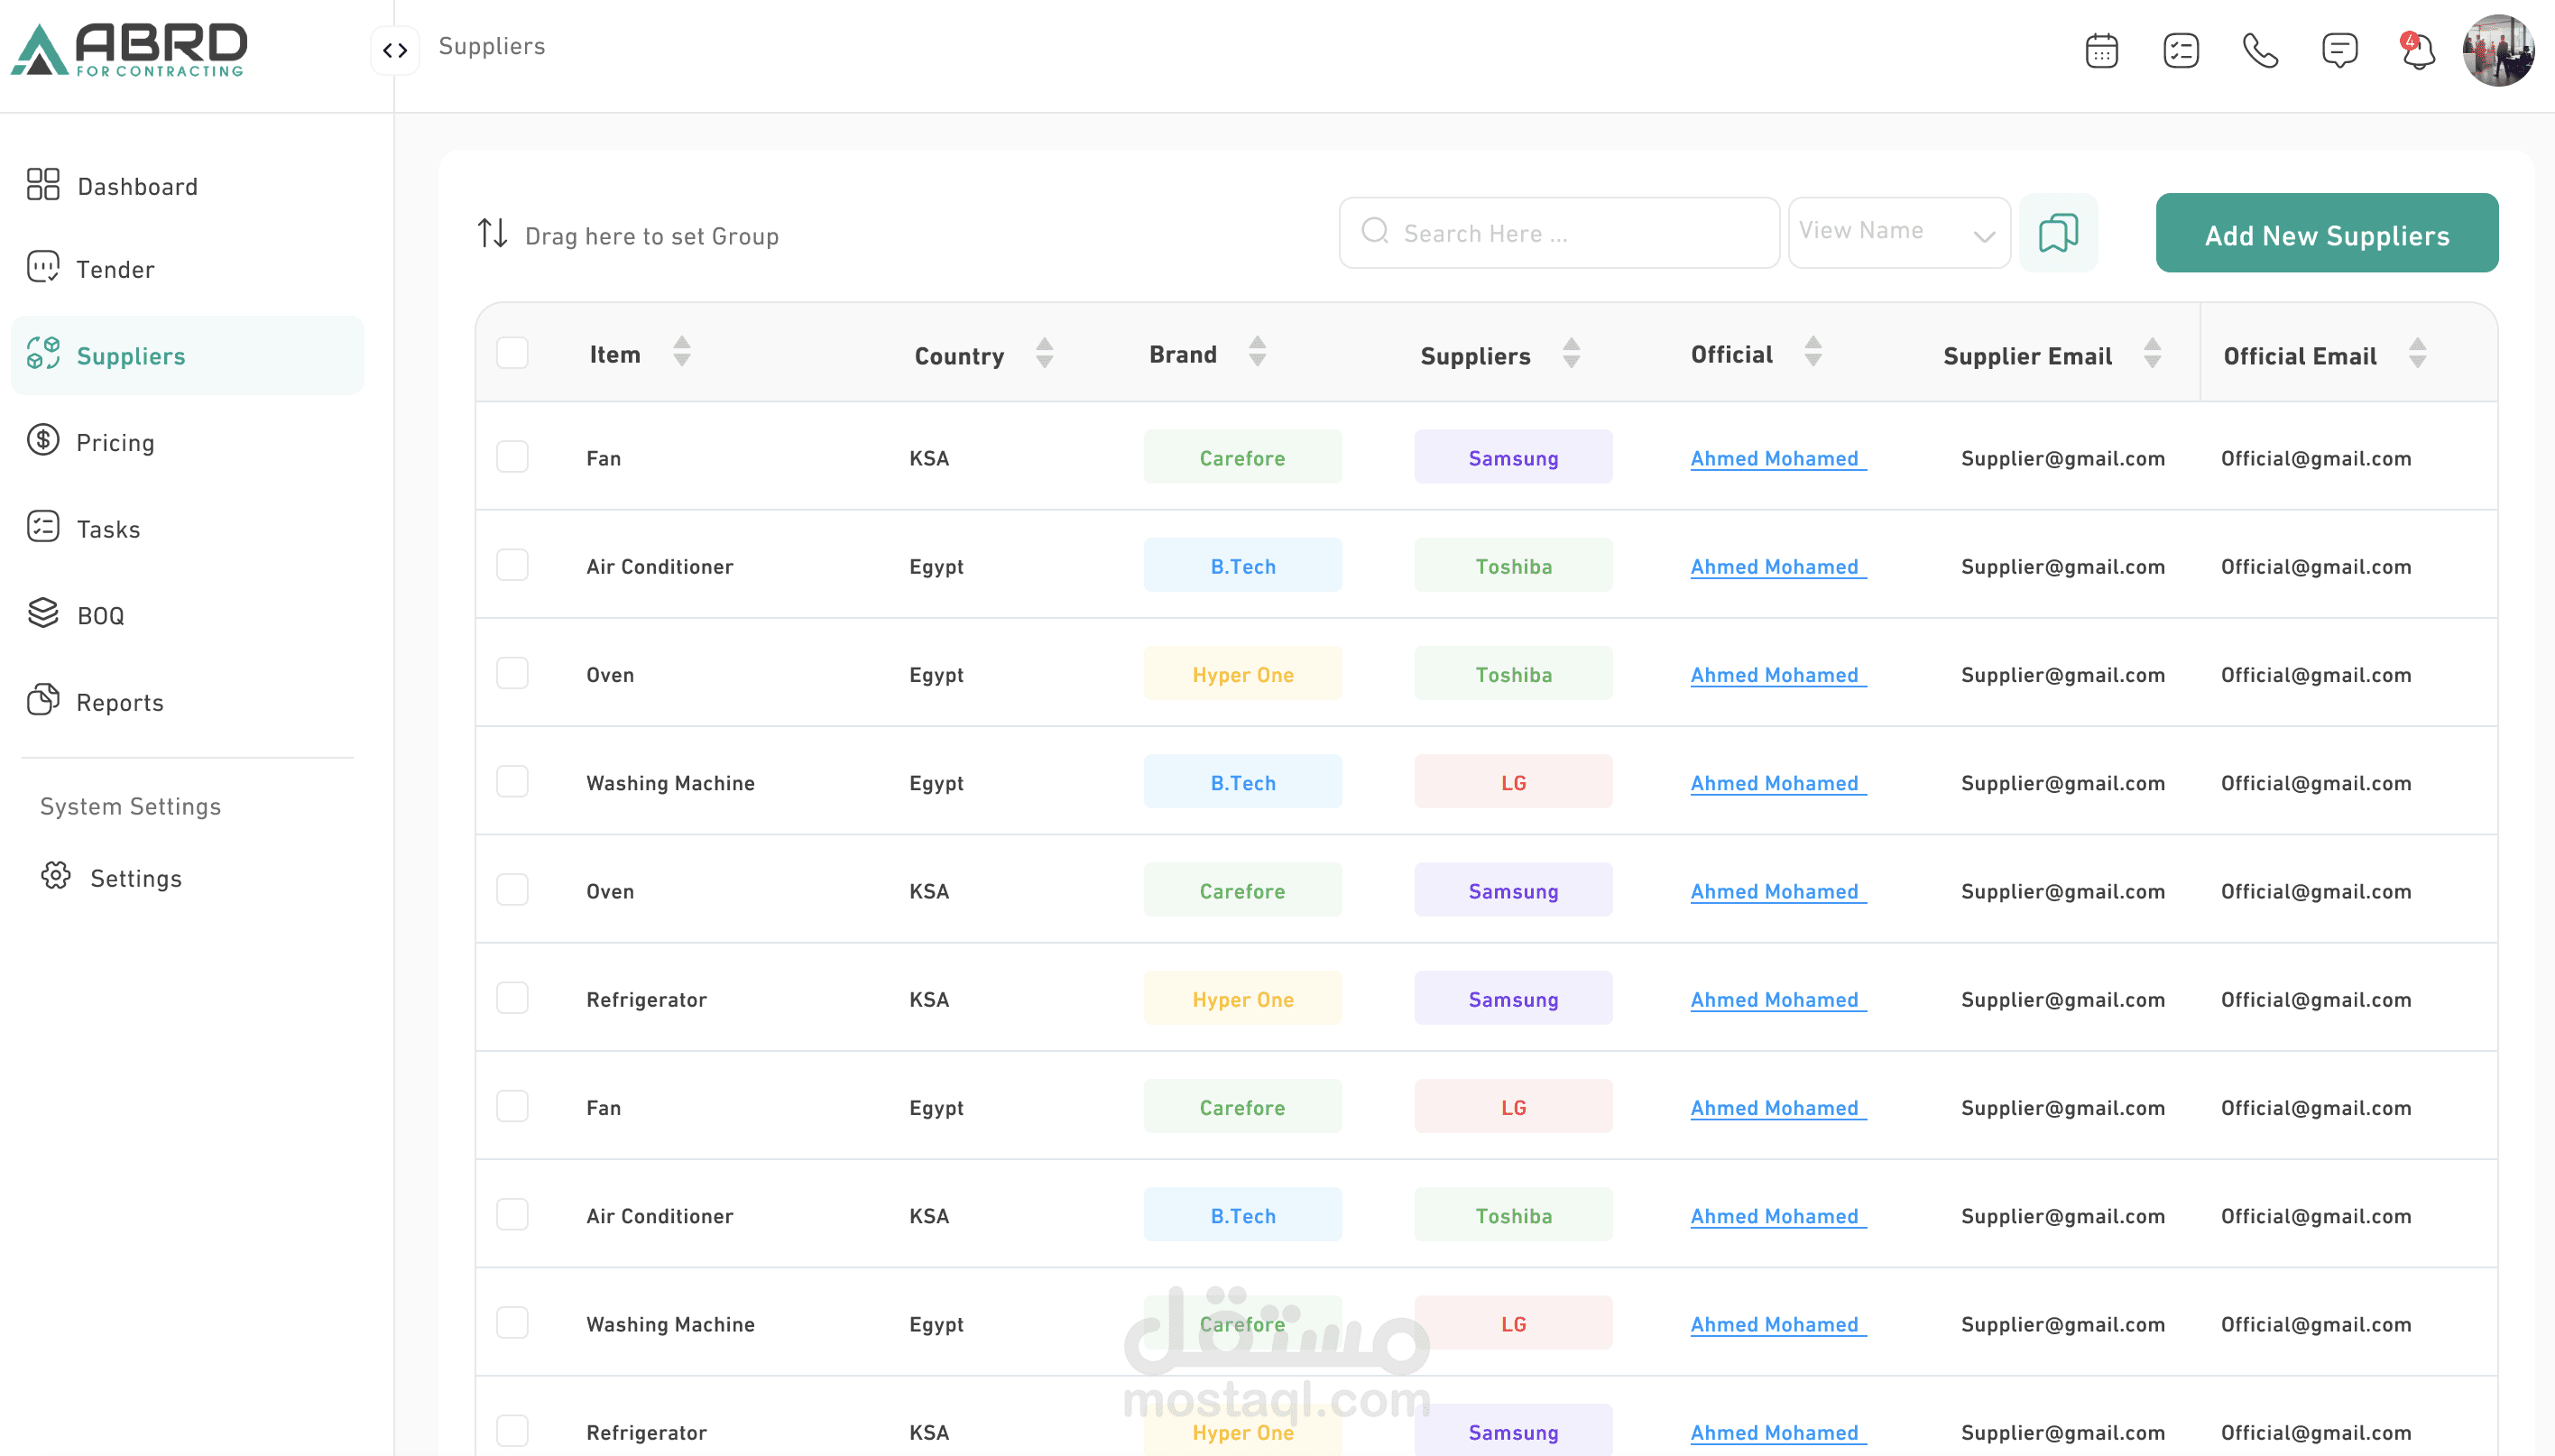
Task: Open Ahmed Mohamed link in first row
Action: (x=1775, y=458)
